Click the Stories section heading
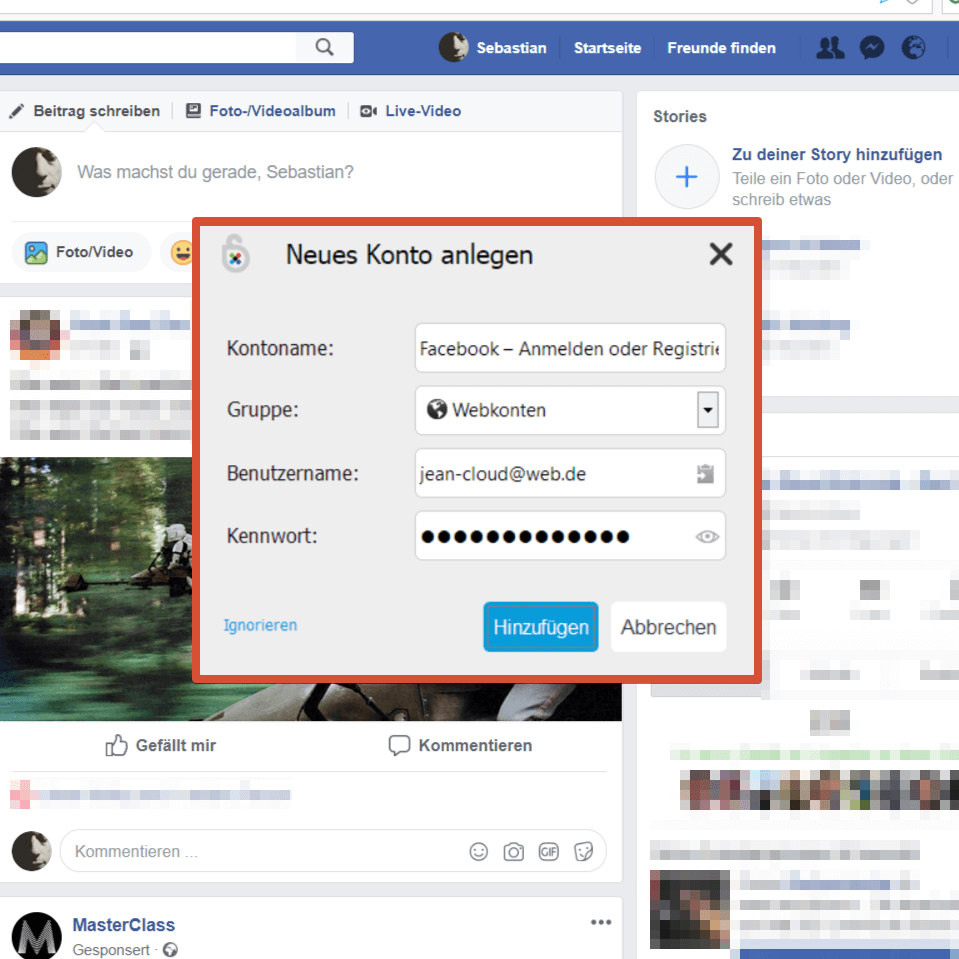The height and width of the screenshot is (959, 959). pyautogui.click(x=679, y=116)
